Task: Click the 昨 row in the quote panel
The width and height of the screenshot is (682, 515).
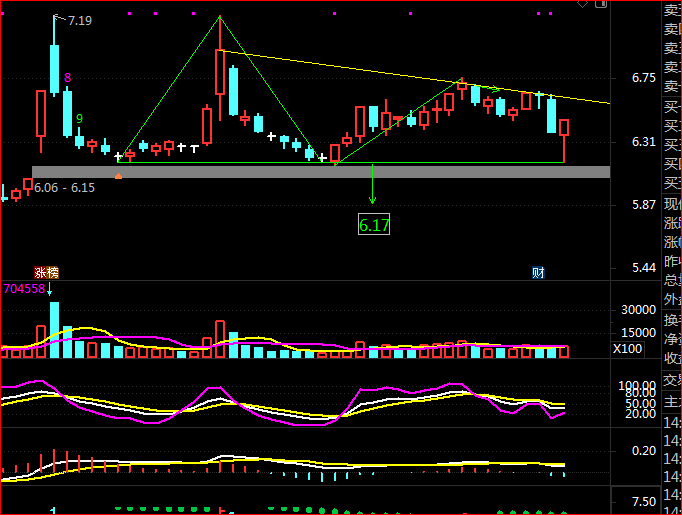Action: [672, 261]
